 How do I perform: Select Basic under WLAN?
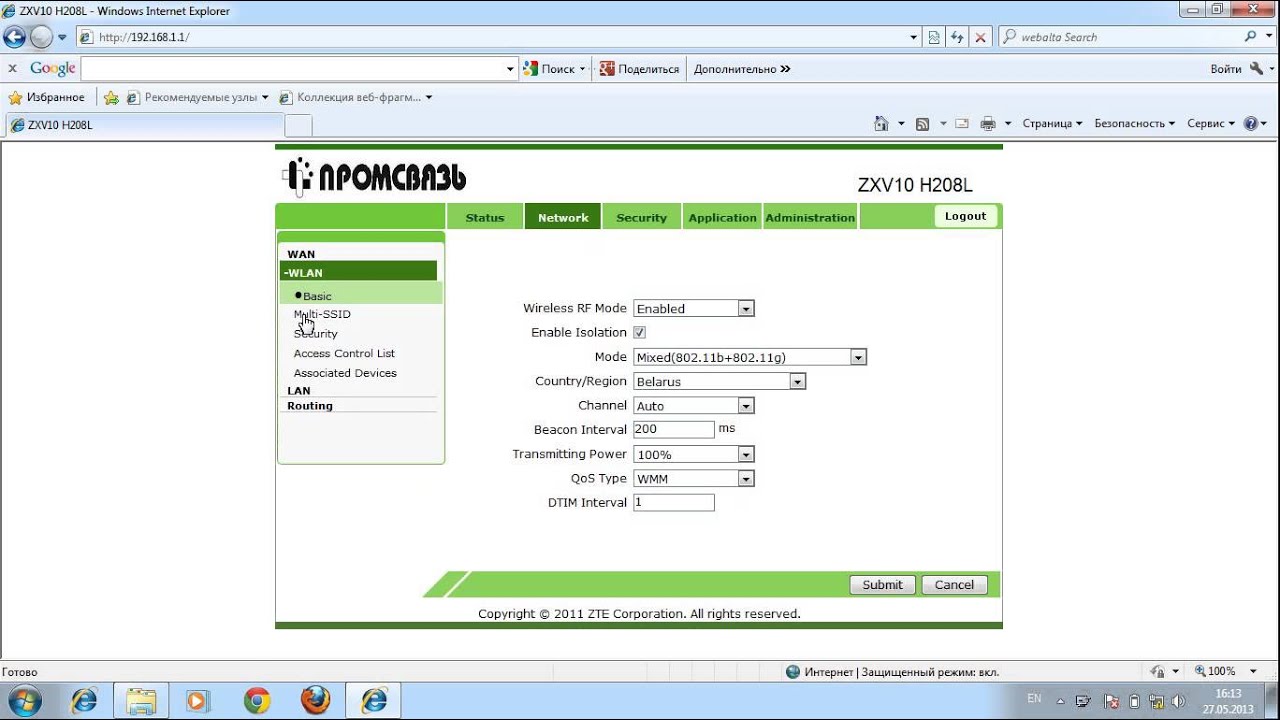coord(317,296)
